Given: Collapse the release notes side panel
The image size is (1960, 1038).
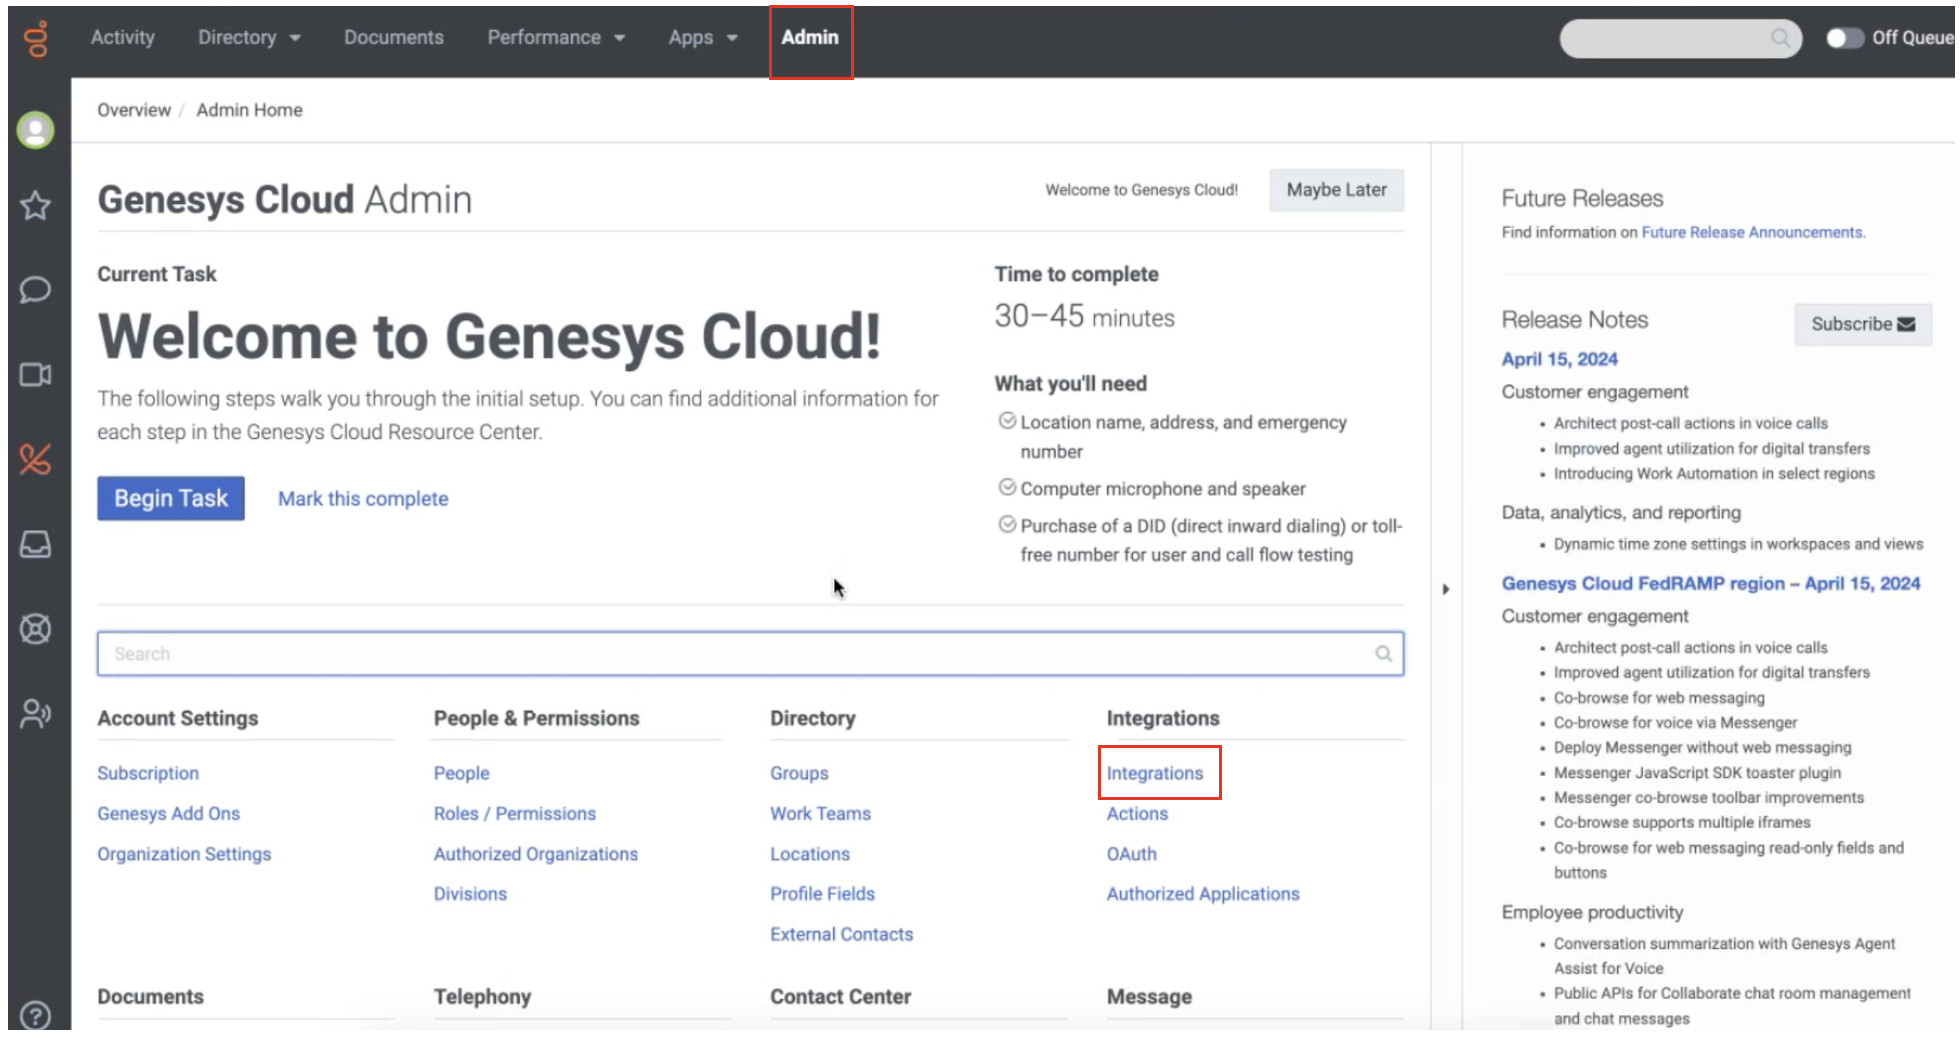Looking at the screenshot, I should pos(1447,590).
